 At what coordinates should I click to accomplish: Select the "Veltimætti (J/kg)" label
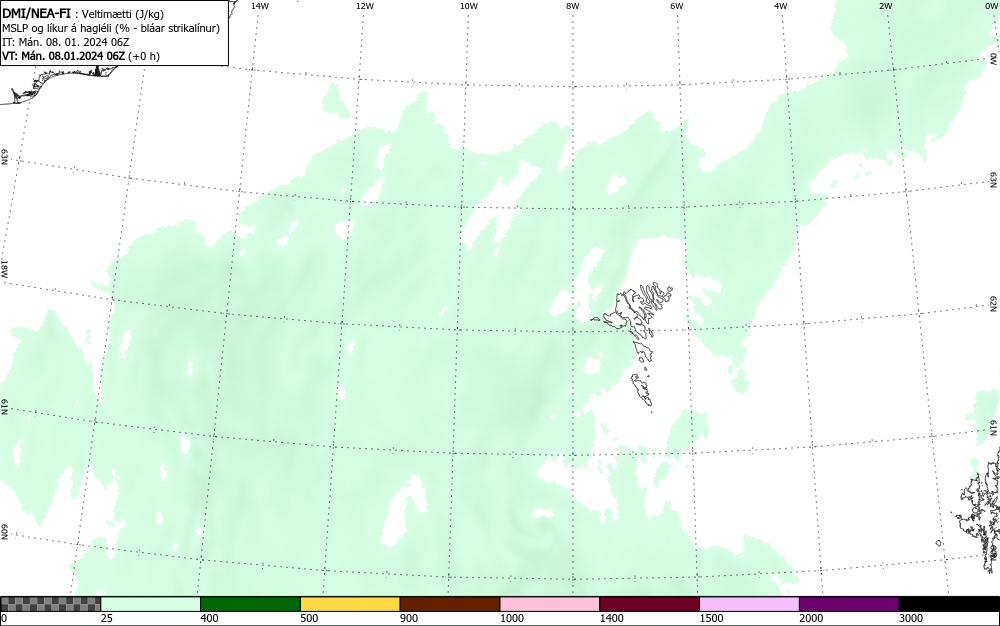(123, 14)
